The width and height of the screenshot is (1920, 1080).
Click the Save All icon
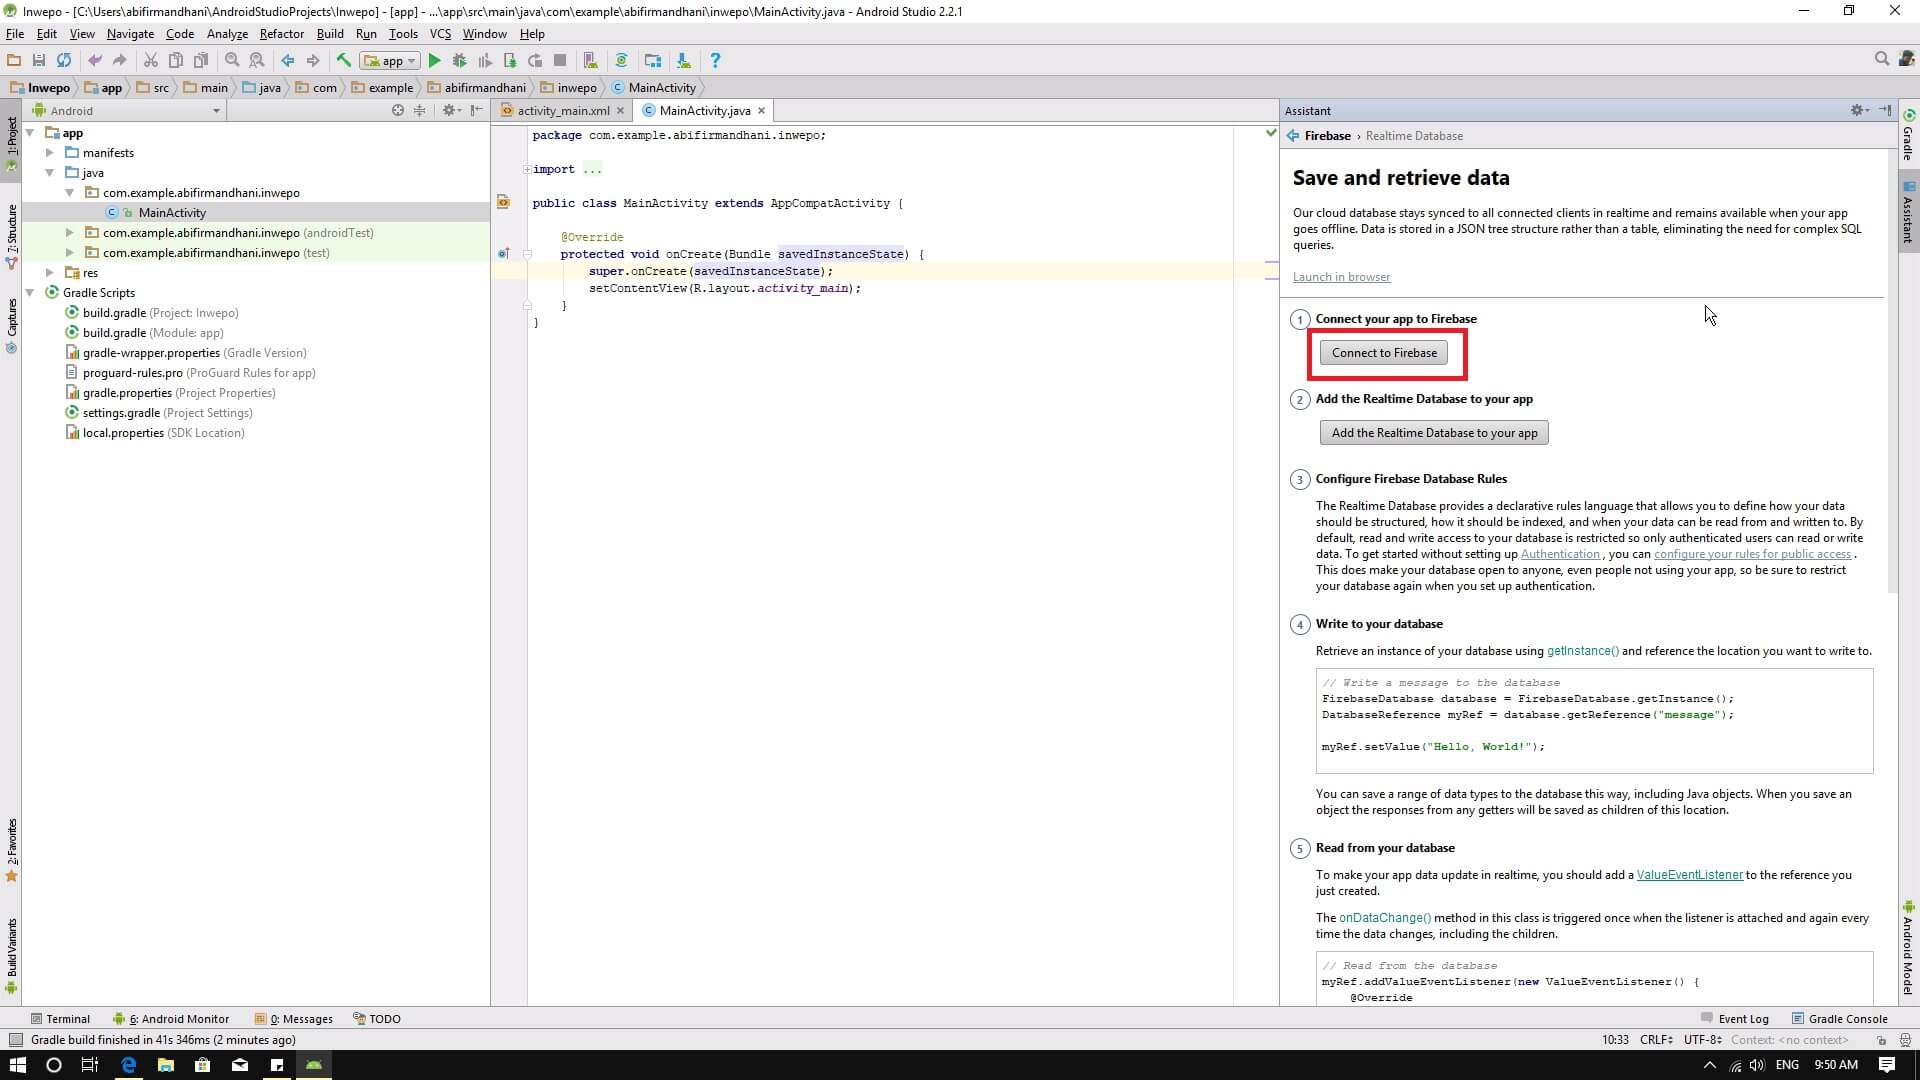point(39,61)
